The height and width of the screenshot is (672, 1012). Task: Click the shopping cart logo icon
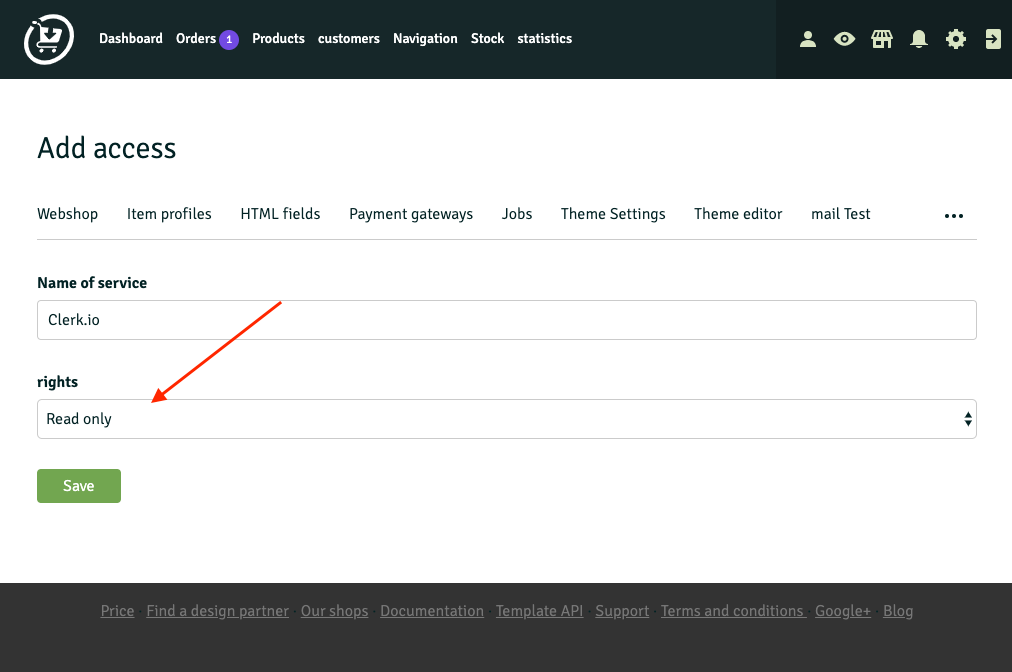[49, 39]
